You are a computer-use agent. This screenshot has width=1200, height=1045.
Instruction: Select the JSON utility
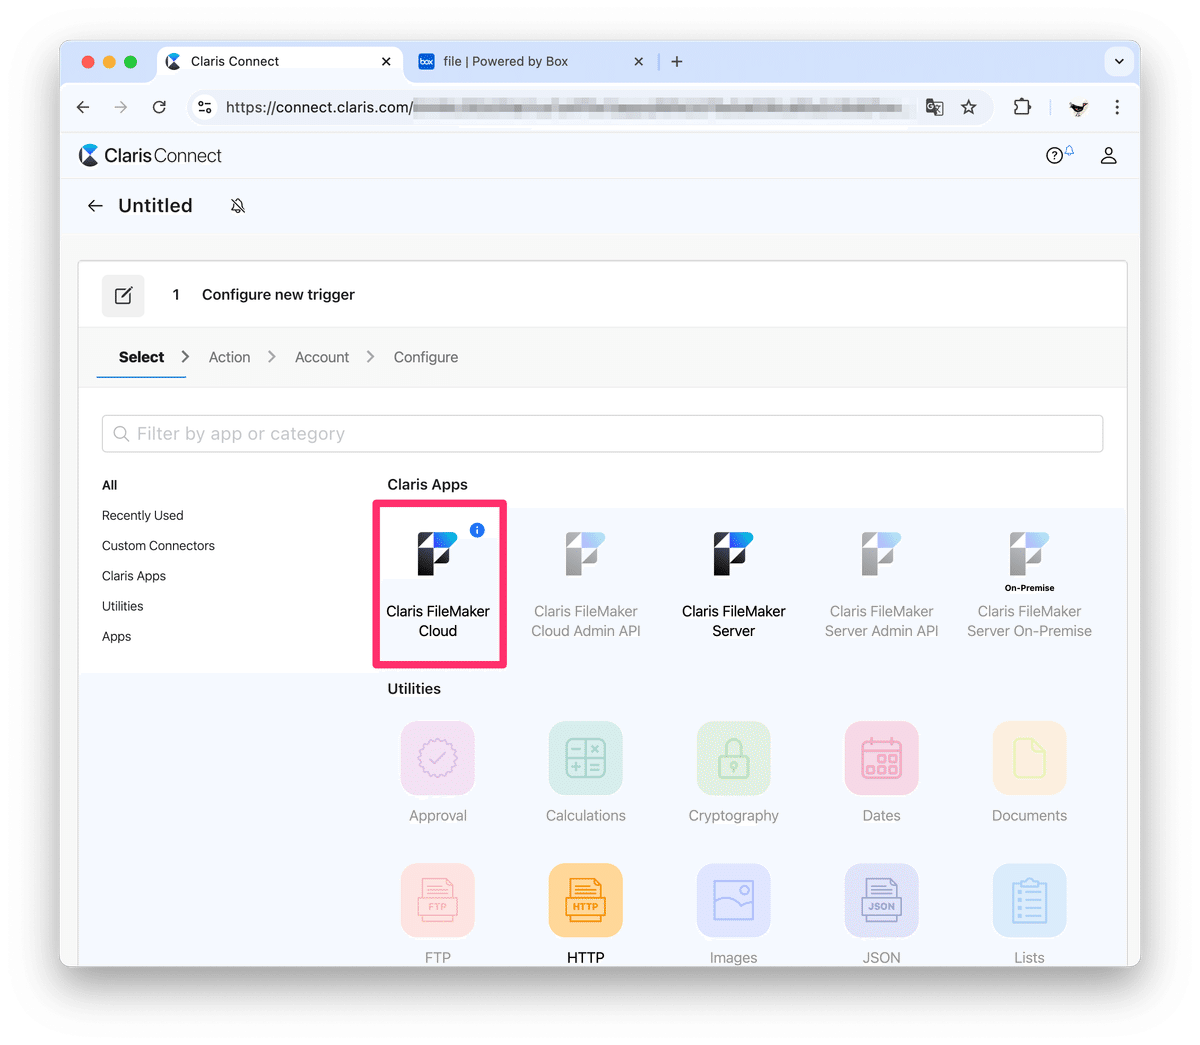pos(881,900)
